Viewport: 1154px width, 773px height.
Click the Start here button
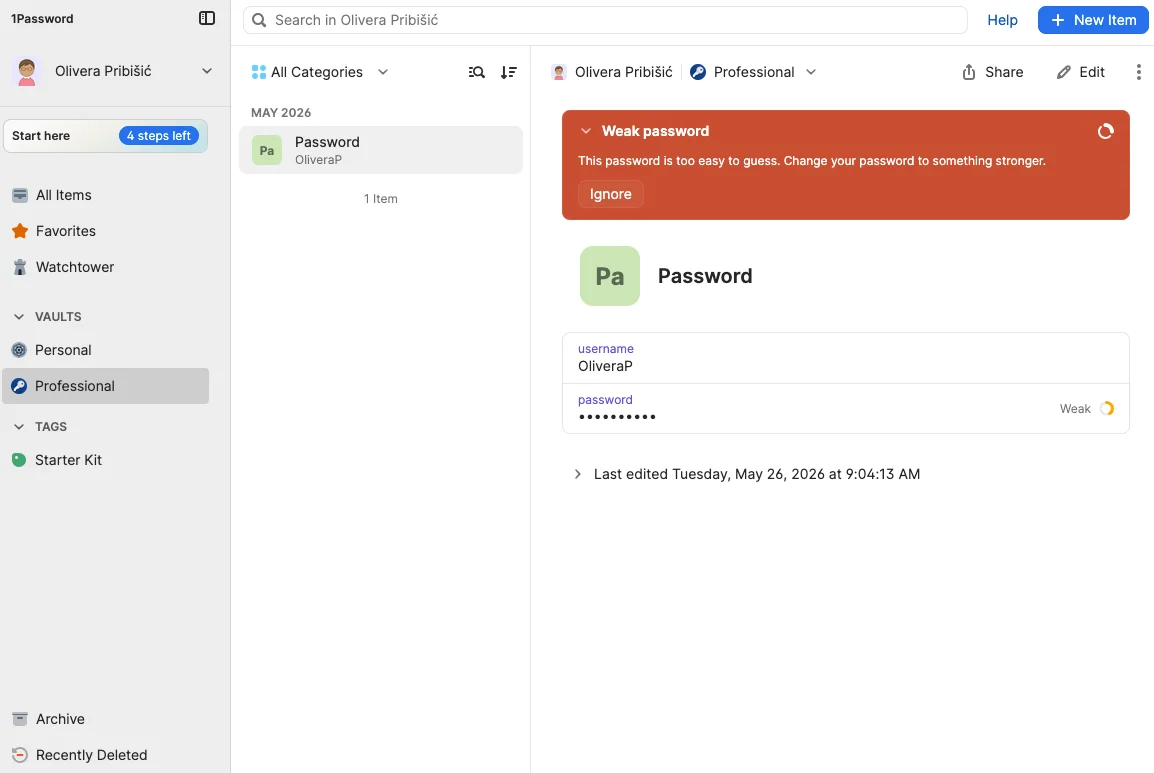pyautogui.click(x=105, y=136)
